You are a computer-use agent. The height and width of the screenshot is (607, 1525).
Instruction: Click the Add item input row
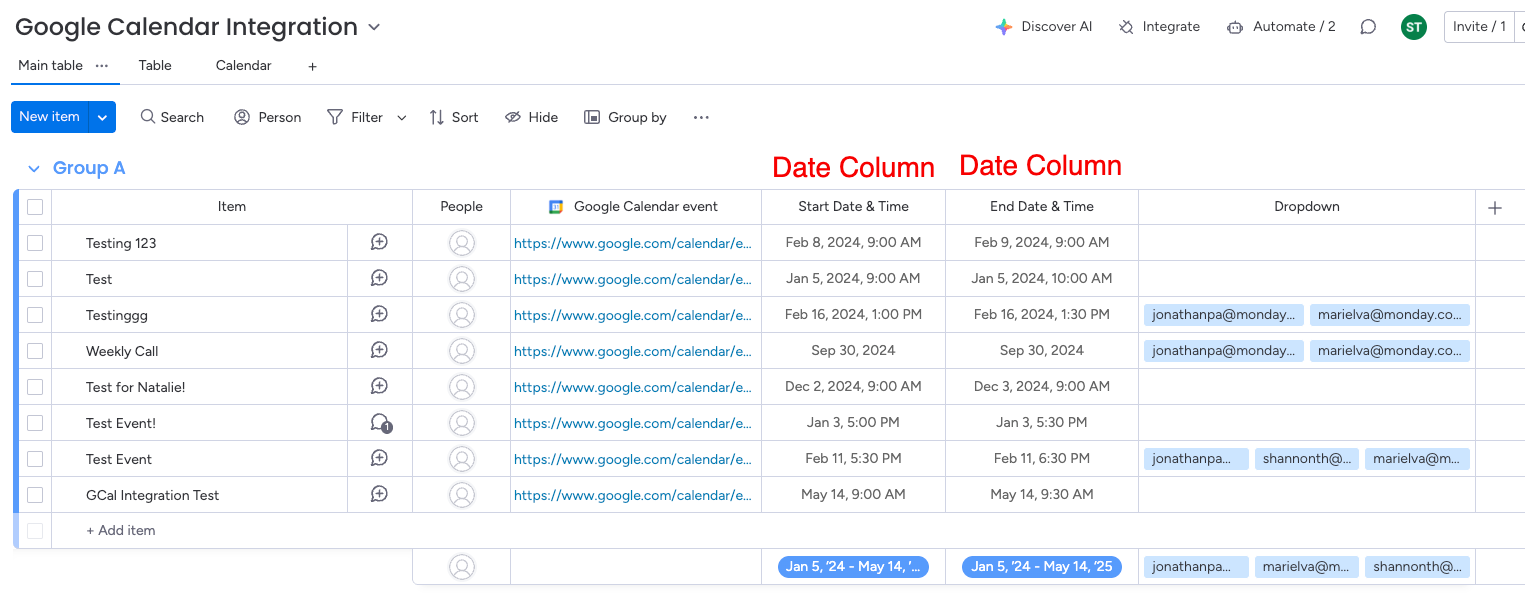point(121,531)
